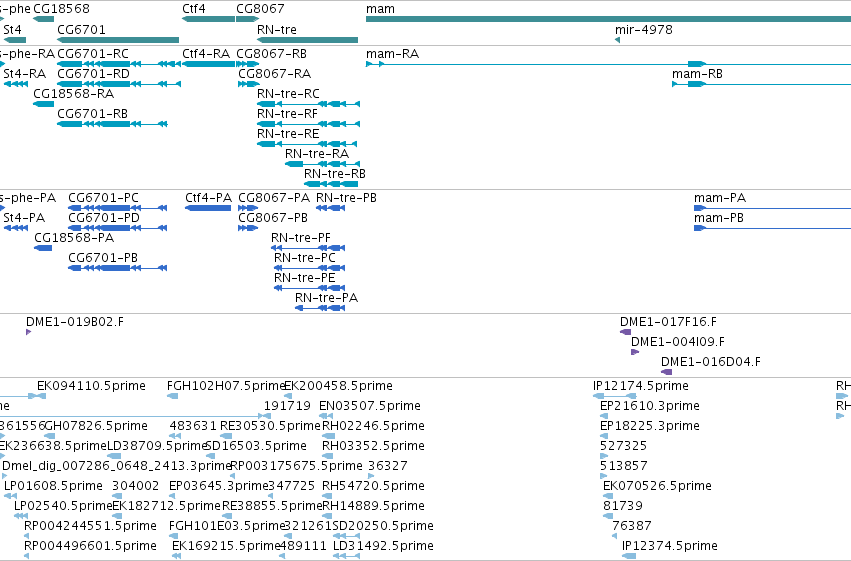Screen dimensions: 851x561
Task: Select the mam gene bar
Action: coord(608,19)
